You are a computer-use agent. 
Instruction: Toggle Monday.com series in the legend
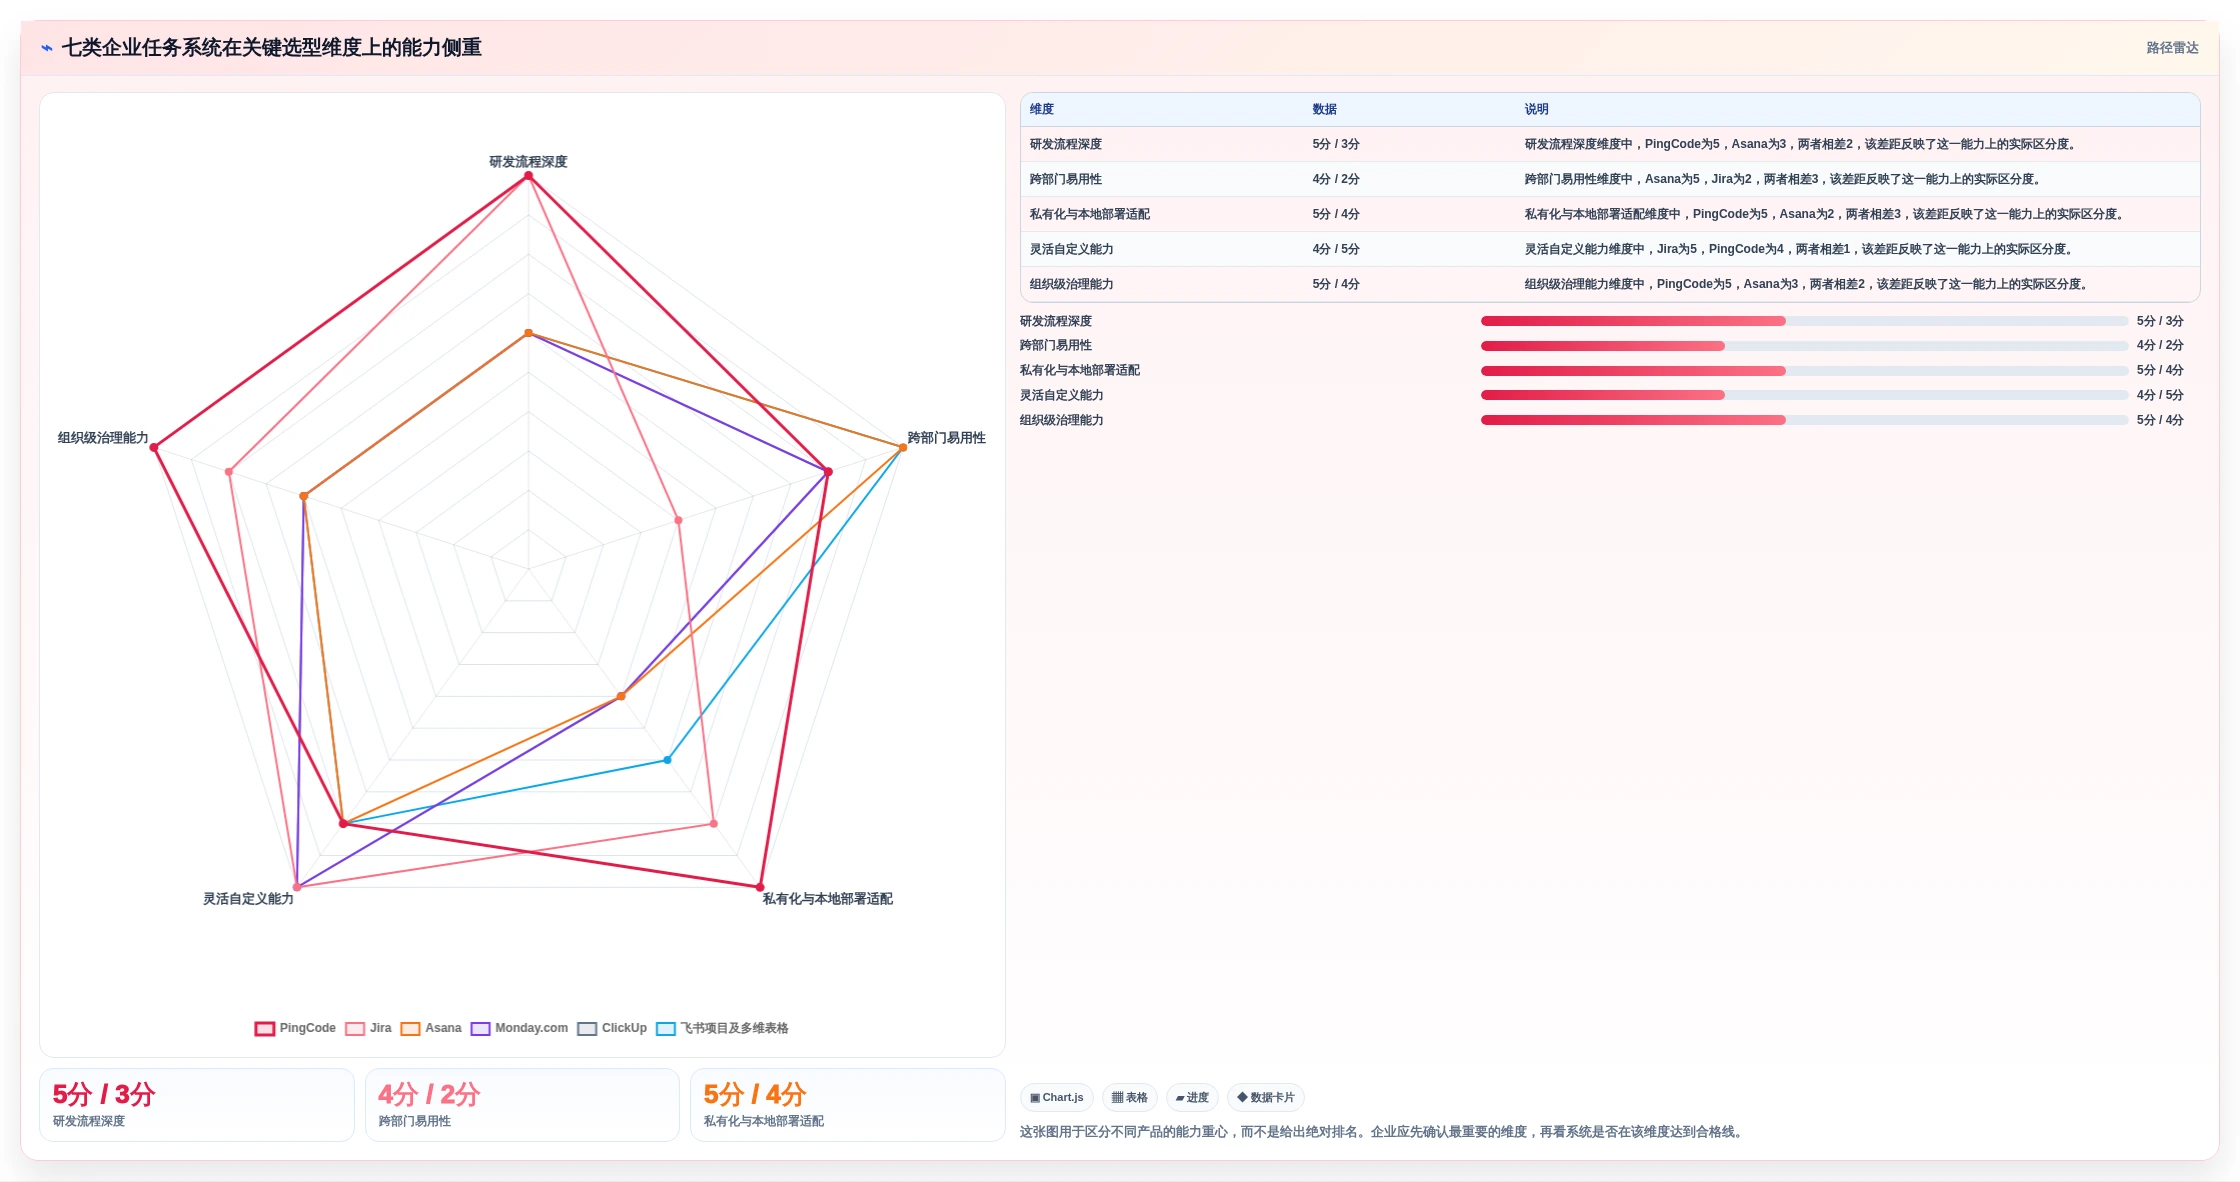519,1028
